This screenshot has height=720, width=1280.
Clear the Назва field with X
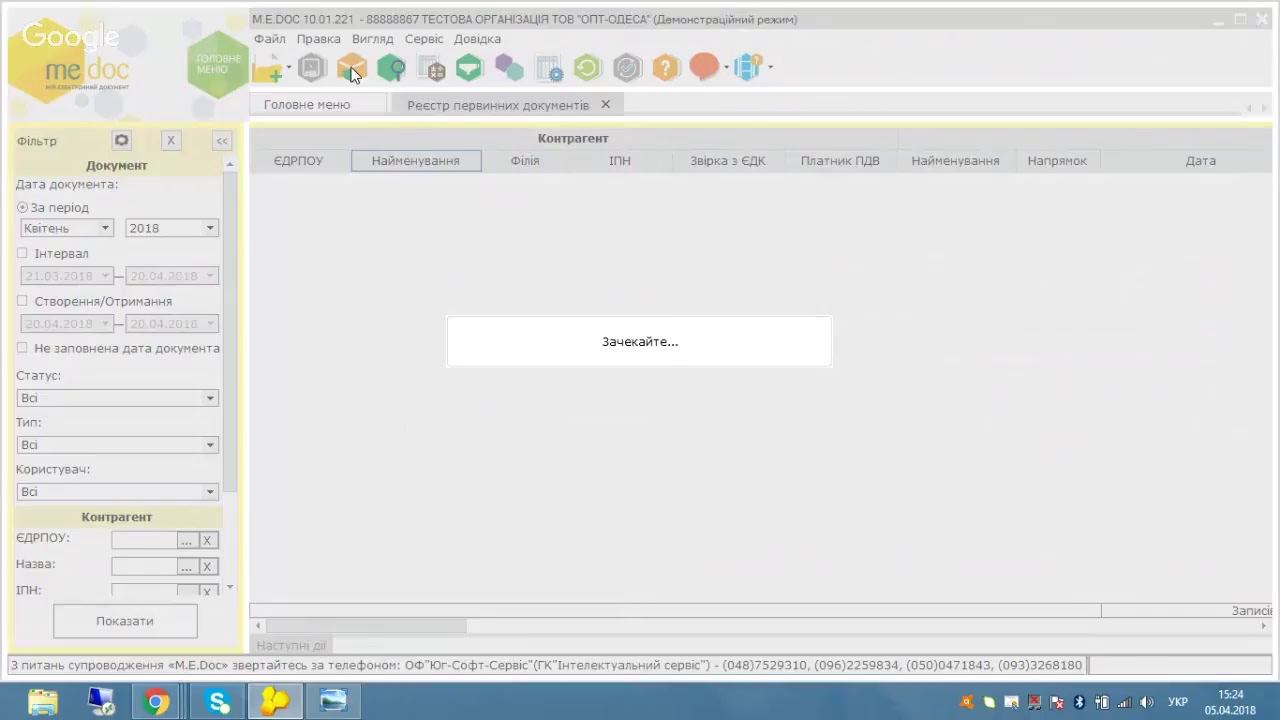[207, 566]
